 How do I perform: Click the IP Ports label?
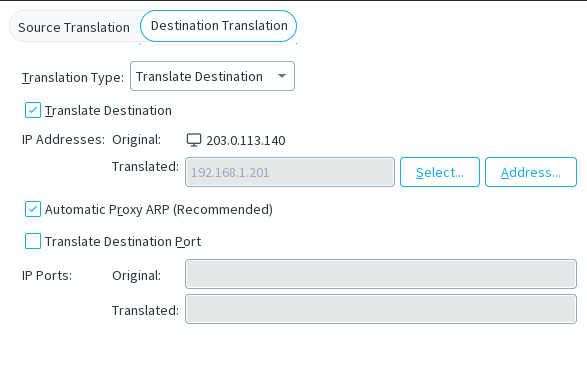coord(47,275)
